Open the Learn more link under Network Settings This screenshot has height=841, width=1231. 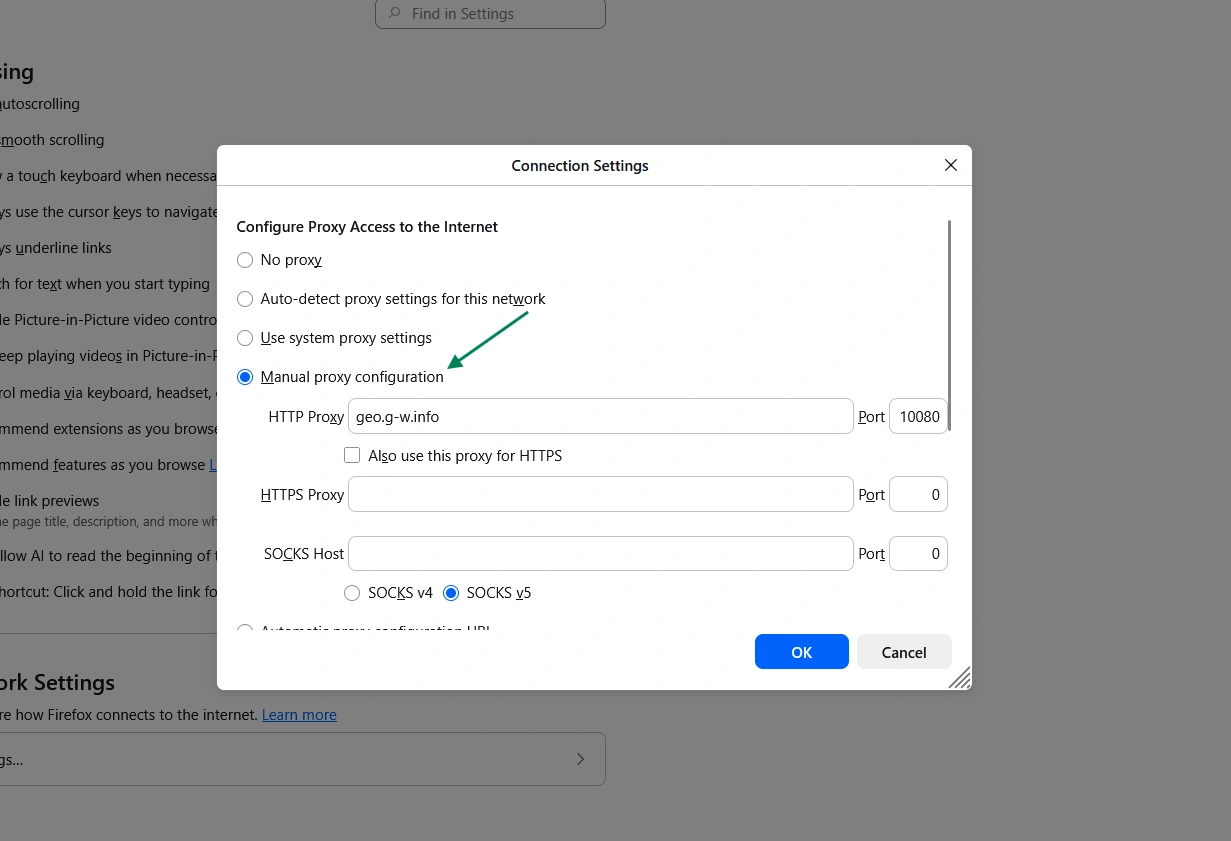pyautogui.click(x=299, y=715)
